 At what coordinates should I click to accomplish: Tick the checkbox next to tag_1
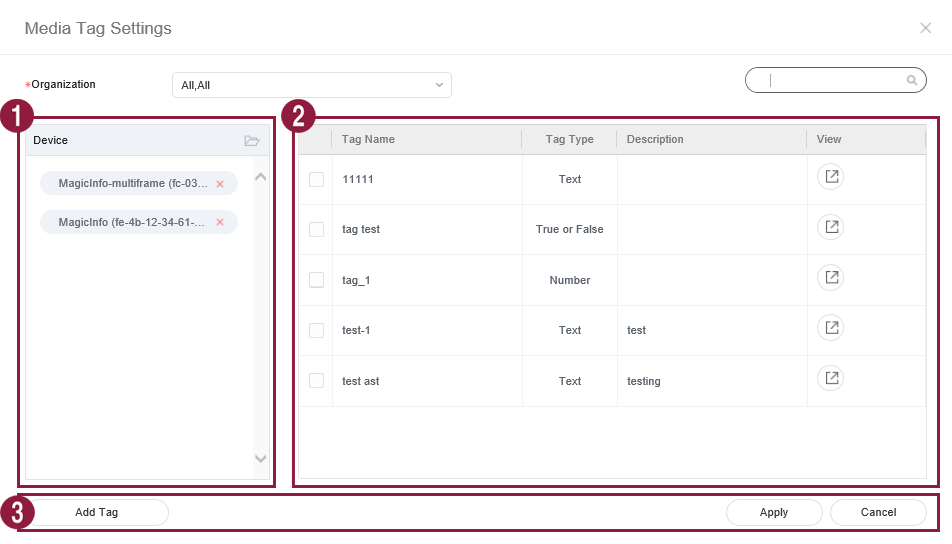click(316, 280)
